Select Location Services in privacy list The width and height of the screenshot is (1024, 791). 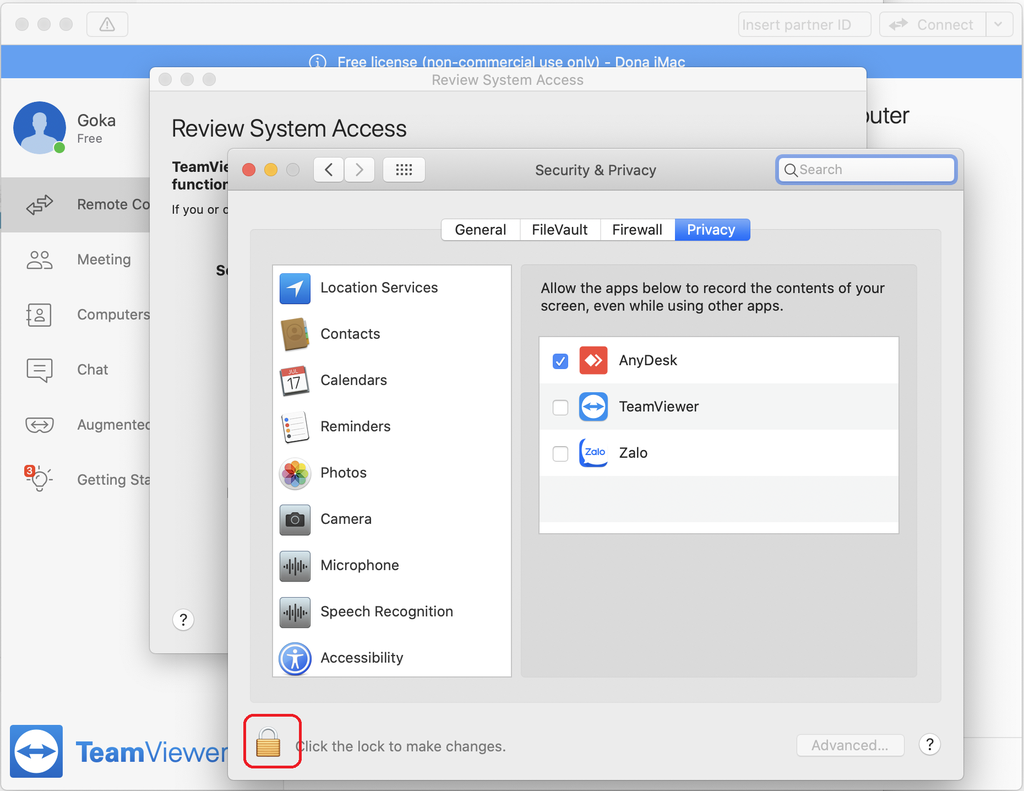click(x=392, y=288)
